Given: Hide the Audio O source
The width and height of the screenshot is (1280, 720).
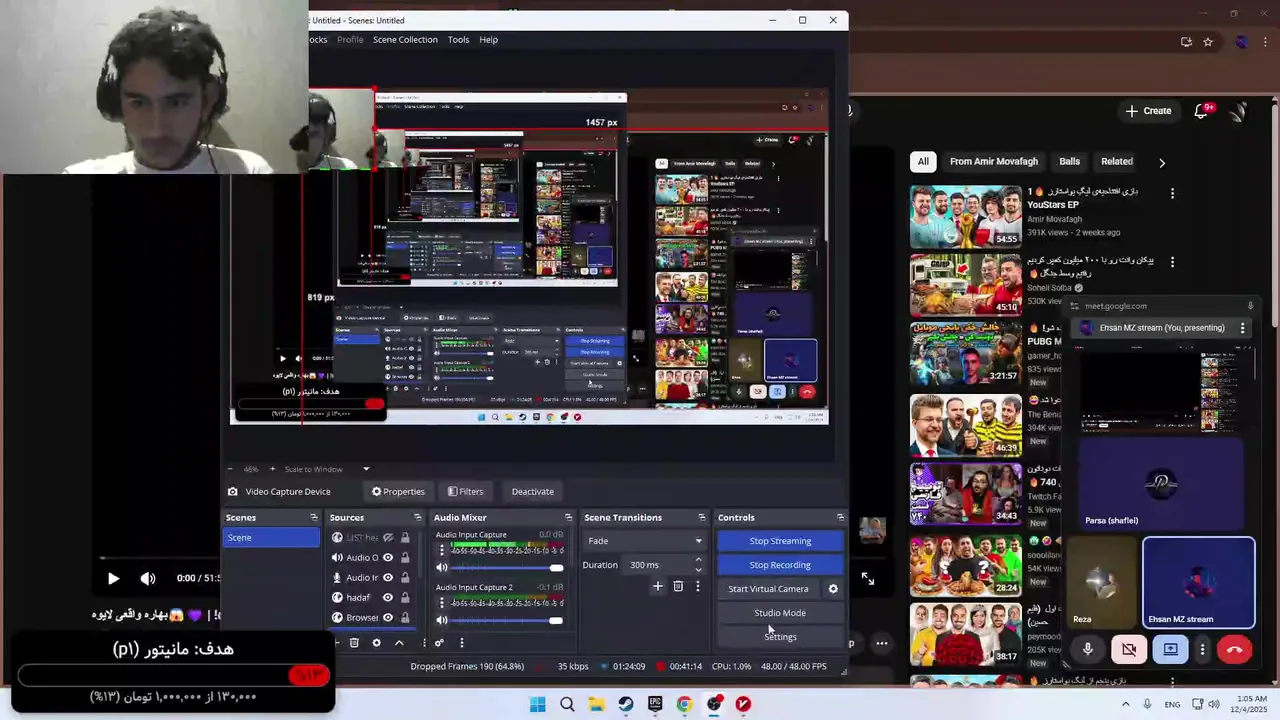Looking at the screenshot, I should [388, 558].
